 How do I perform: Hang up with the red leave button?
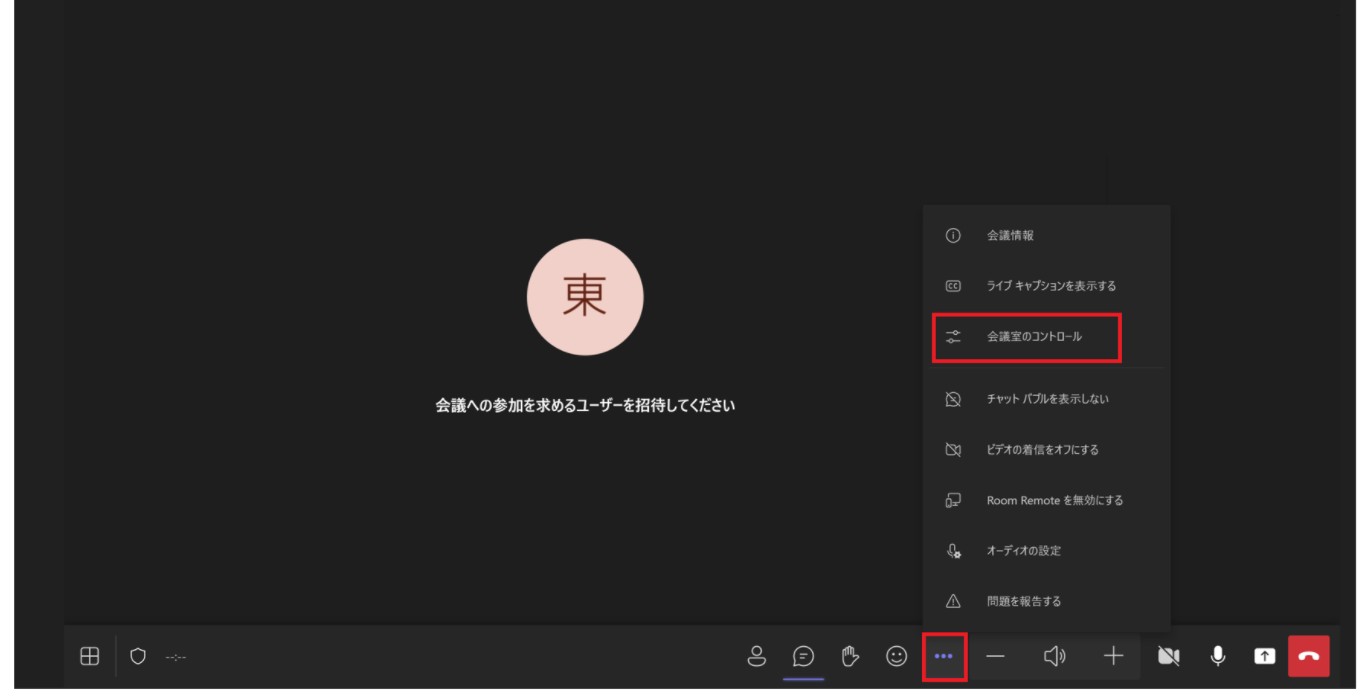(x=1309, y=656)
